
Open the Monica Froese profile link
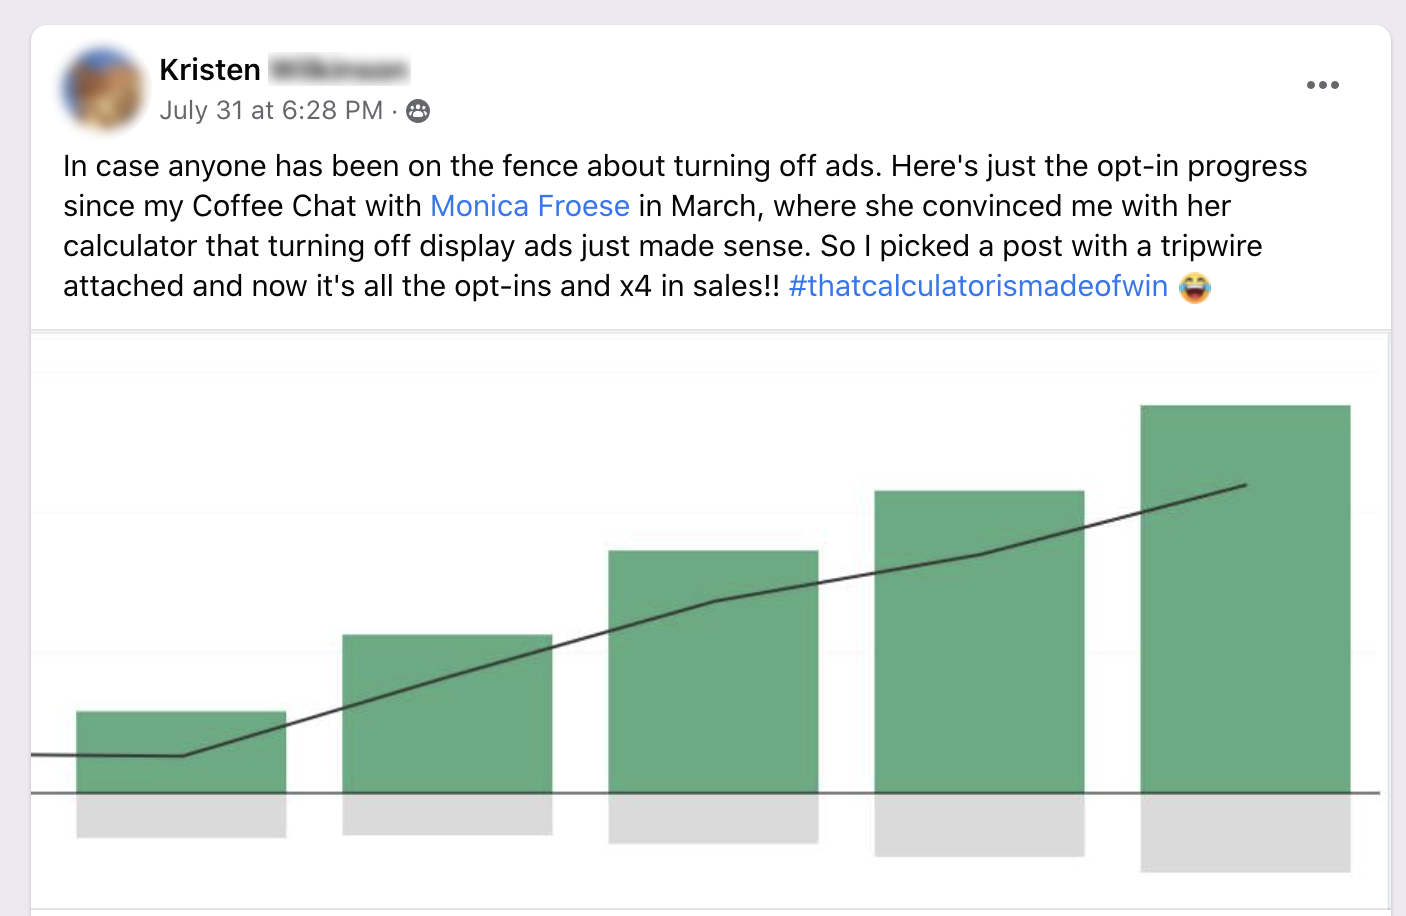pyautogui.click(x=529, y=206)
